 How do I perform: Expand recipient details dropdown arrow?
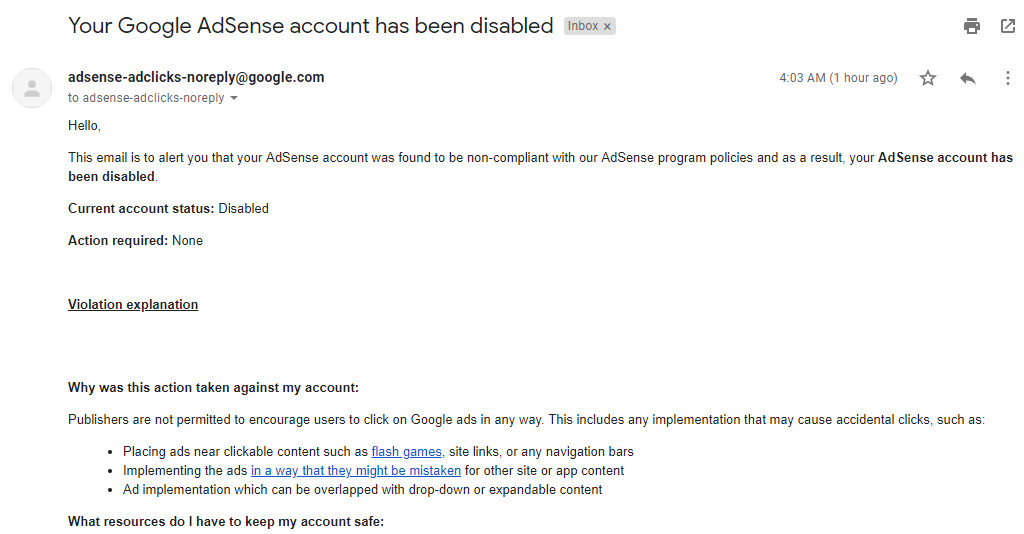pos(234,99)
